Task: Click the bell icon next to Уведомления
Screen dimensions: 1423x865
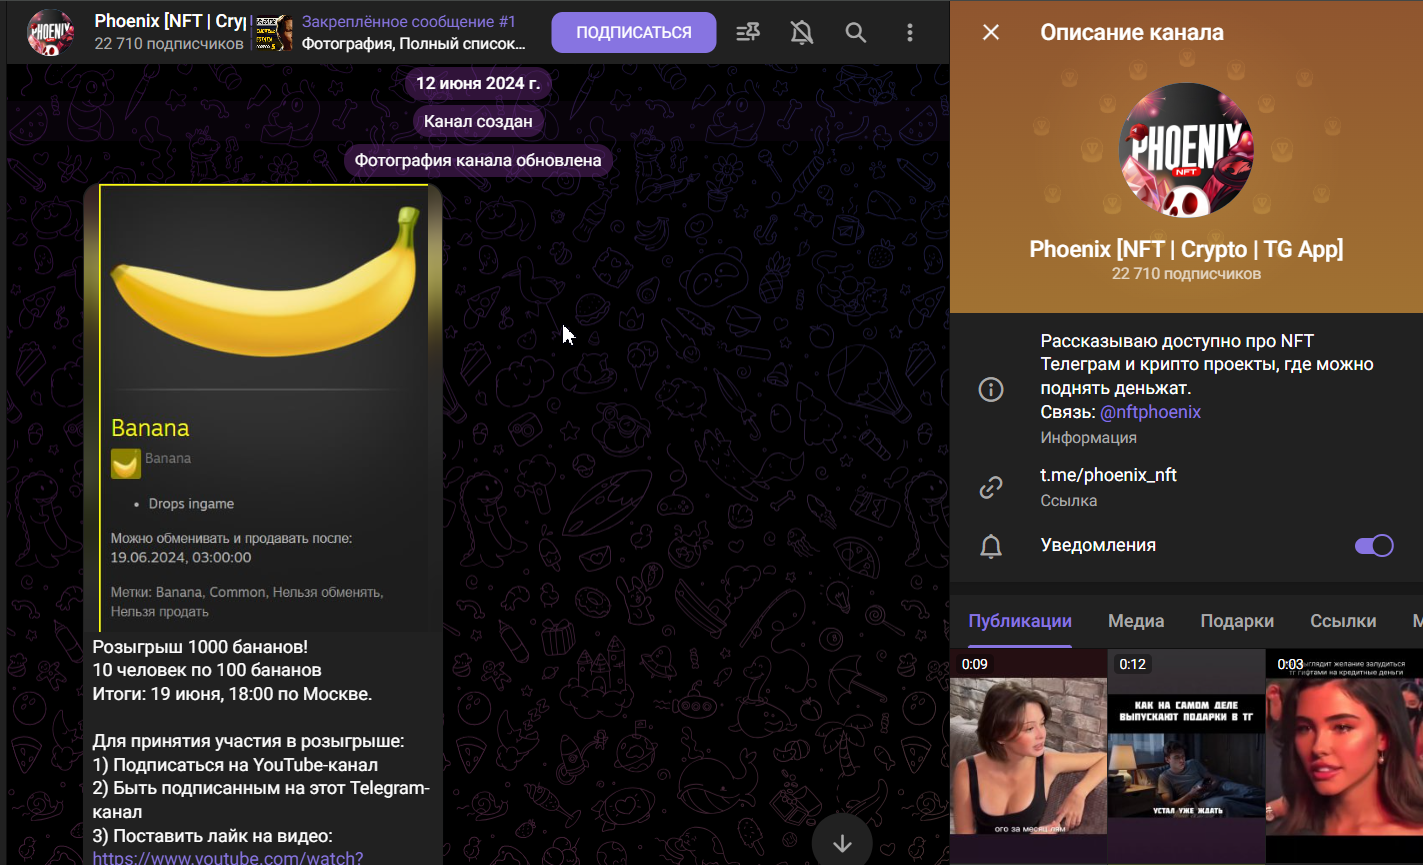Action: pyautogui.click(x=991, y=546)
